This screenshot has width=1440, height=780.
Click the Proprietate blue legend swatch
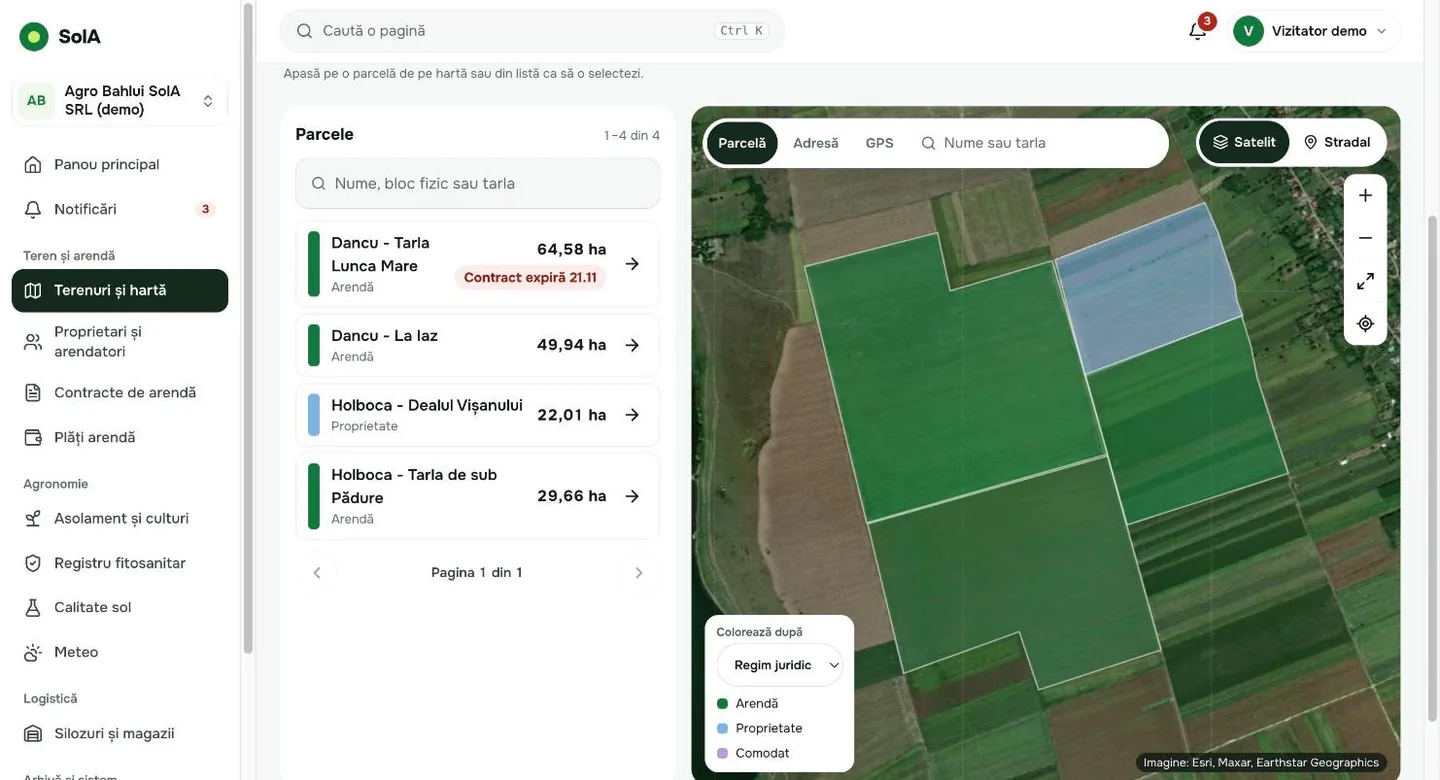[722, 729]
